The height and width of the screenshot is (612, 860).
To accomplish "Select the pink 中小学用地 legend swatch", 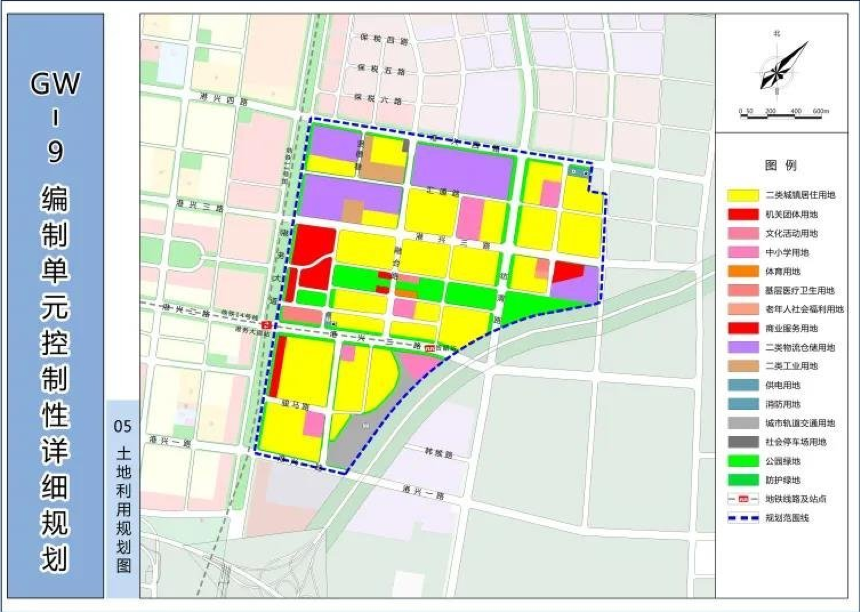I will coord(743,252).
